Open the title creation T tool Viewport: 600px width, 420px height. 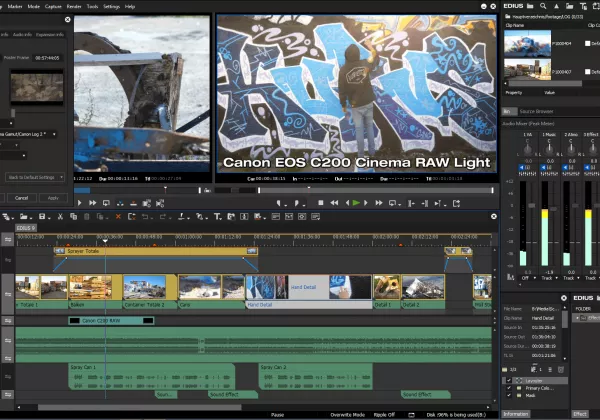click(217, 217)
